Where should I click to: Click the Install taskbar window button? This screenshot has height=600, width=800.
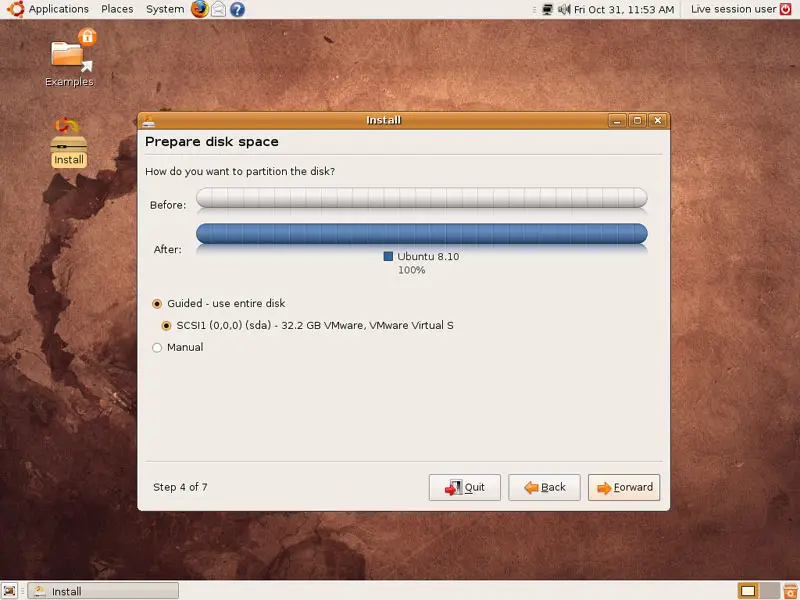103,591
